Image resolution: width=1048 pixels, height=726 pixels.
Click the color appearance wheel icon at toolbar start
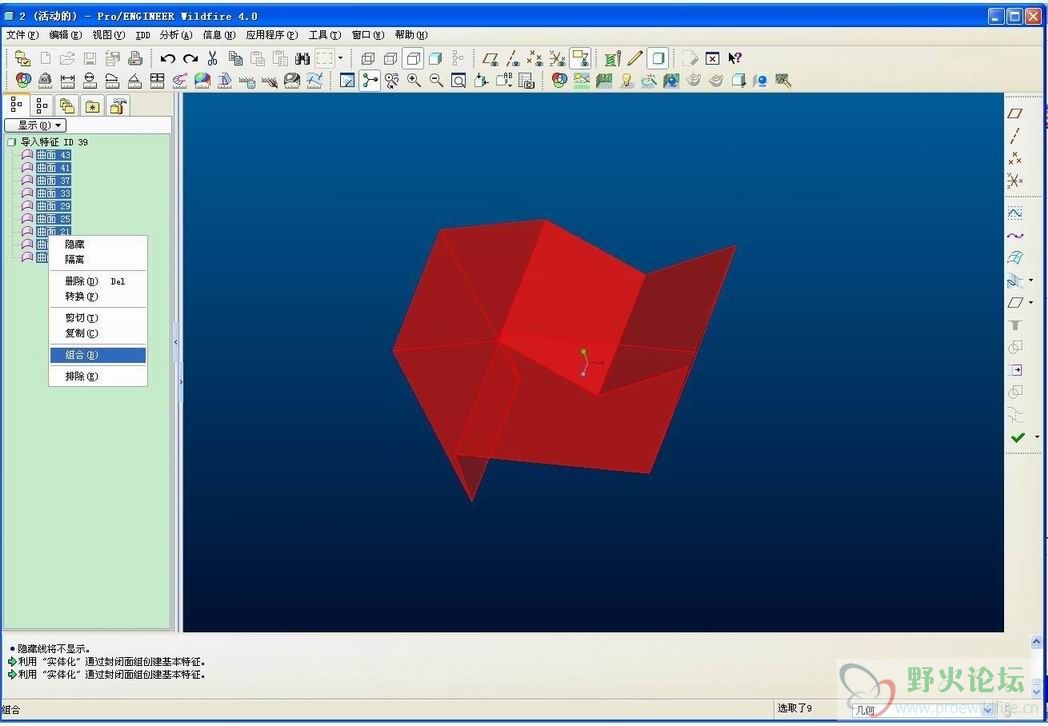pyautogui.click(x=23, y=81)
